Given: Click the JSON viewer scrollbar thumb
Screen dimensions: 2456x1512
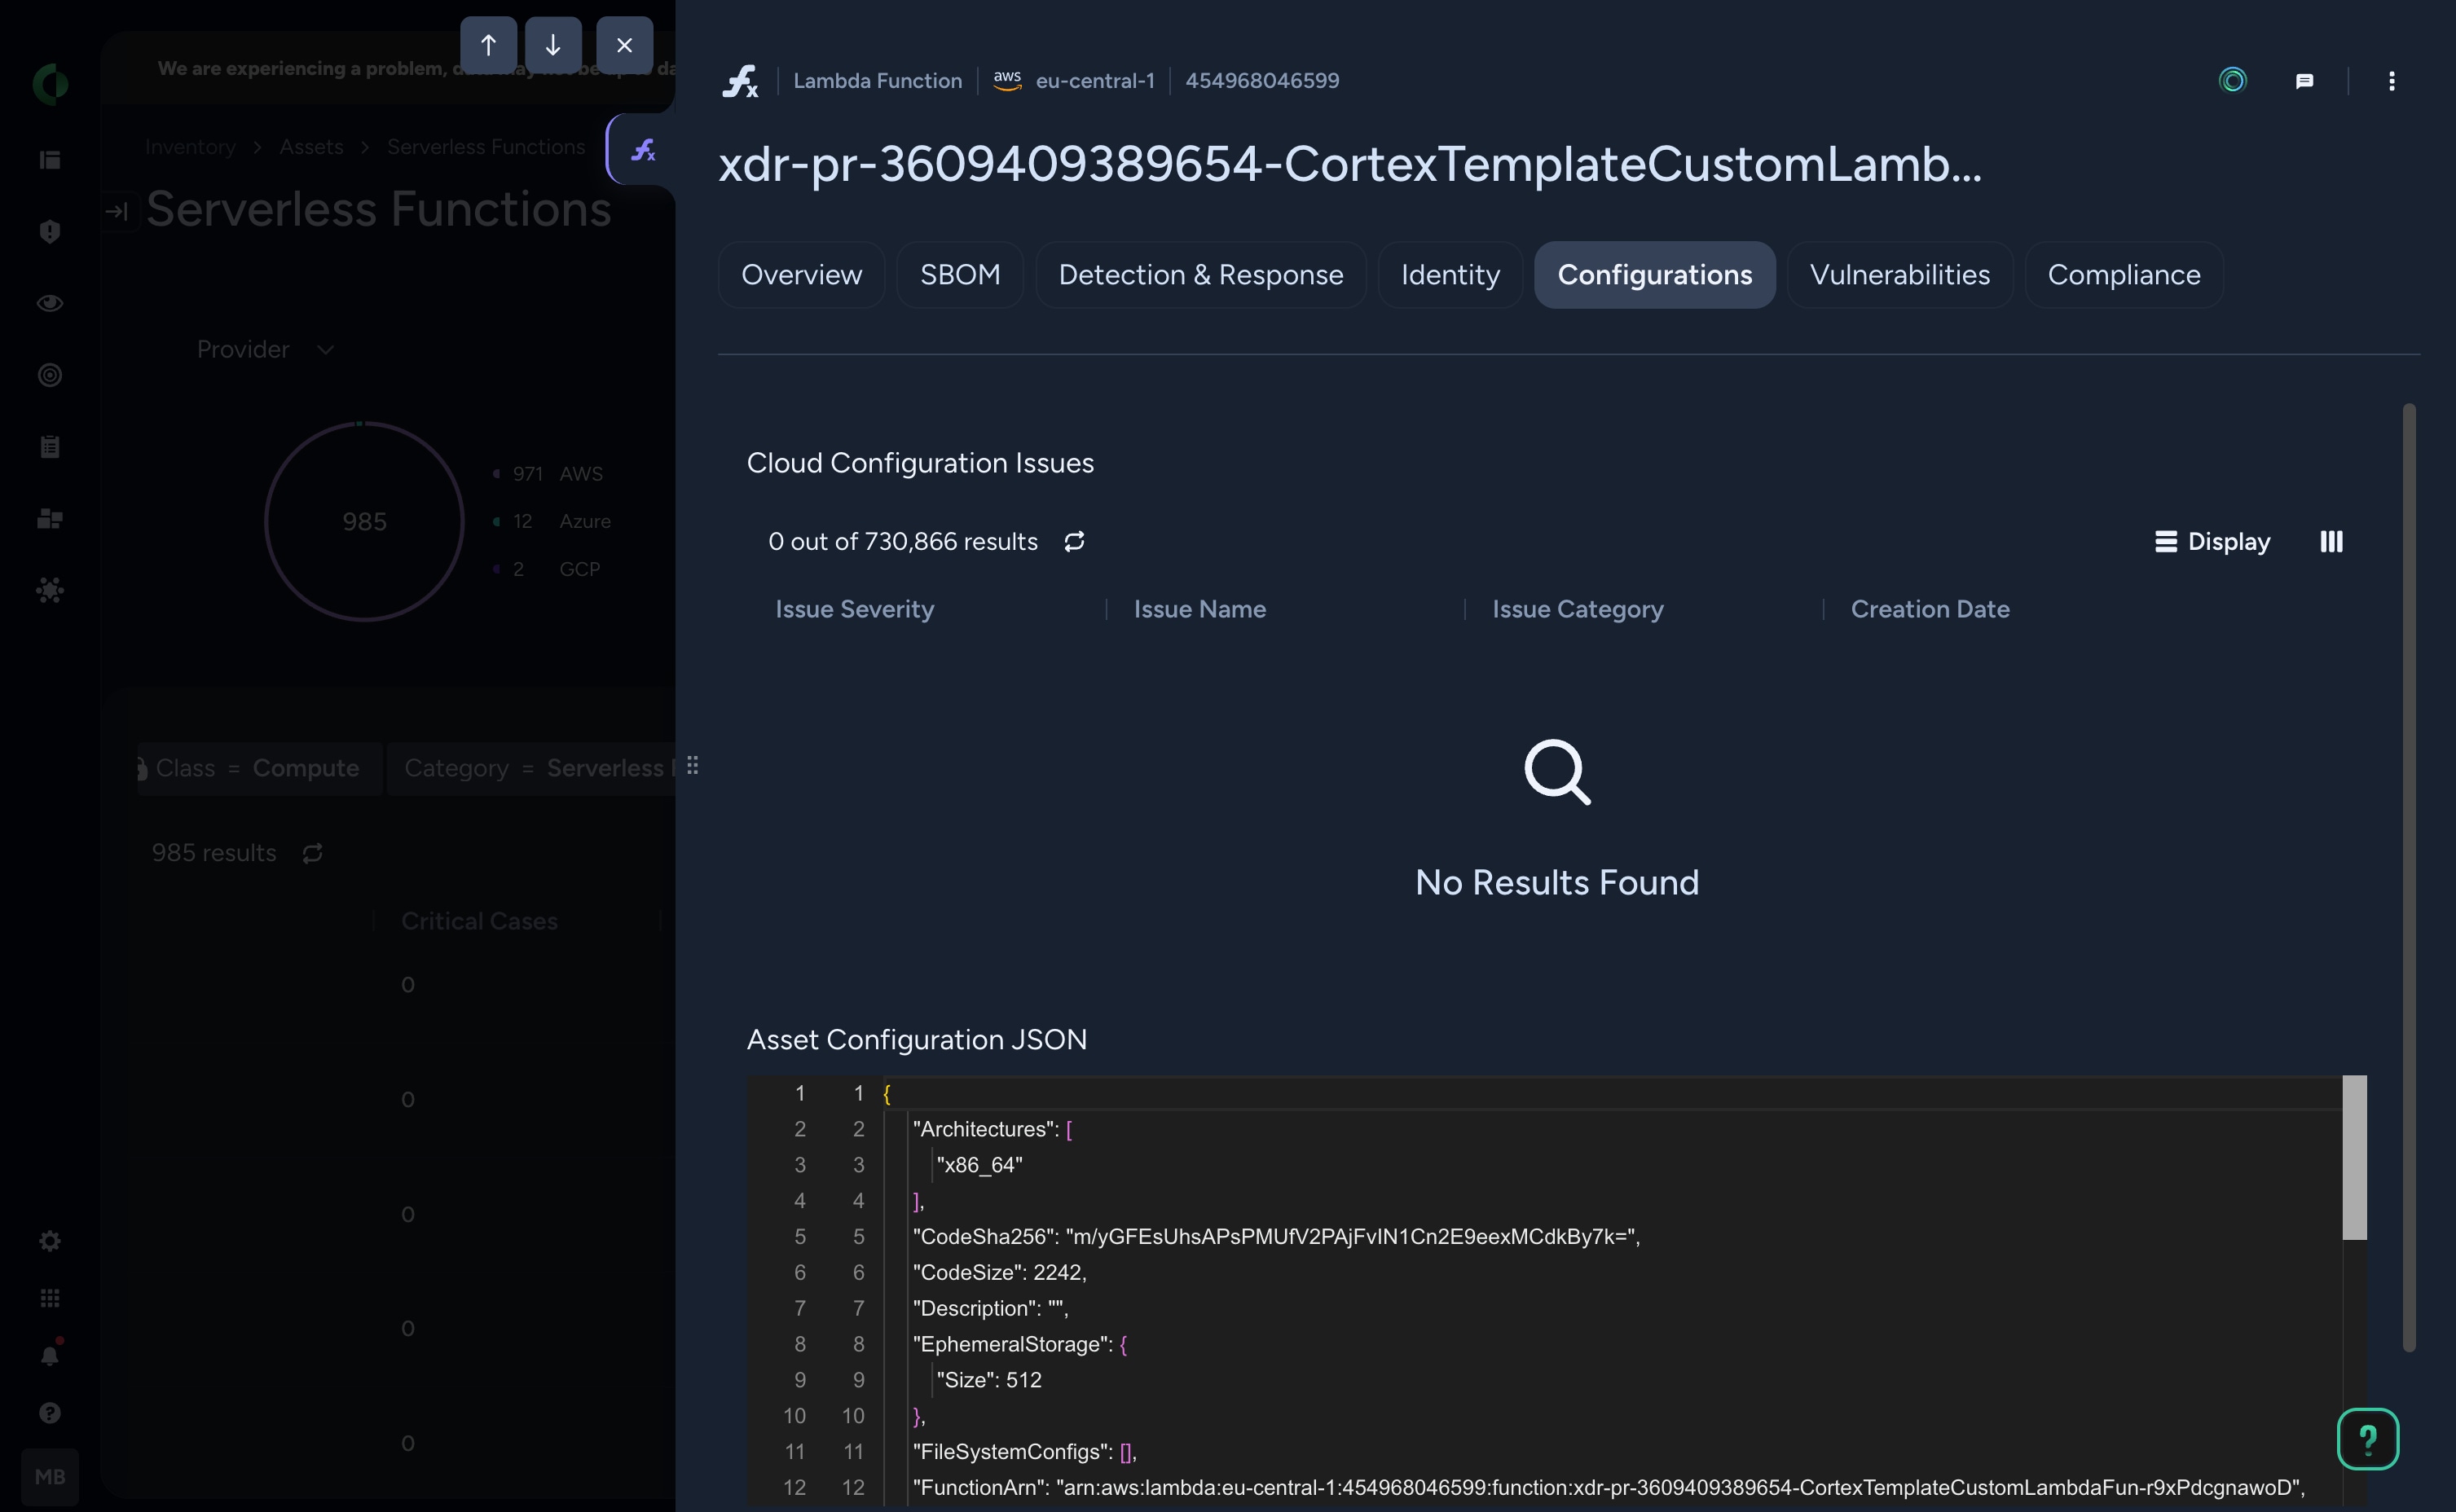Looking at the screenshot, I should click(x=2354, y=1157).
